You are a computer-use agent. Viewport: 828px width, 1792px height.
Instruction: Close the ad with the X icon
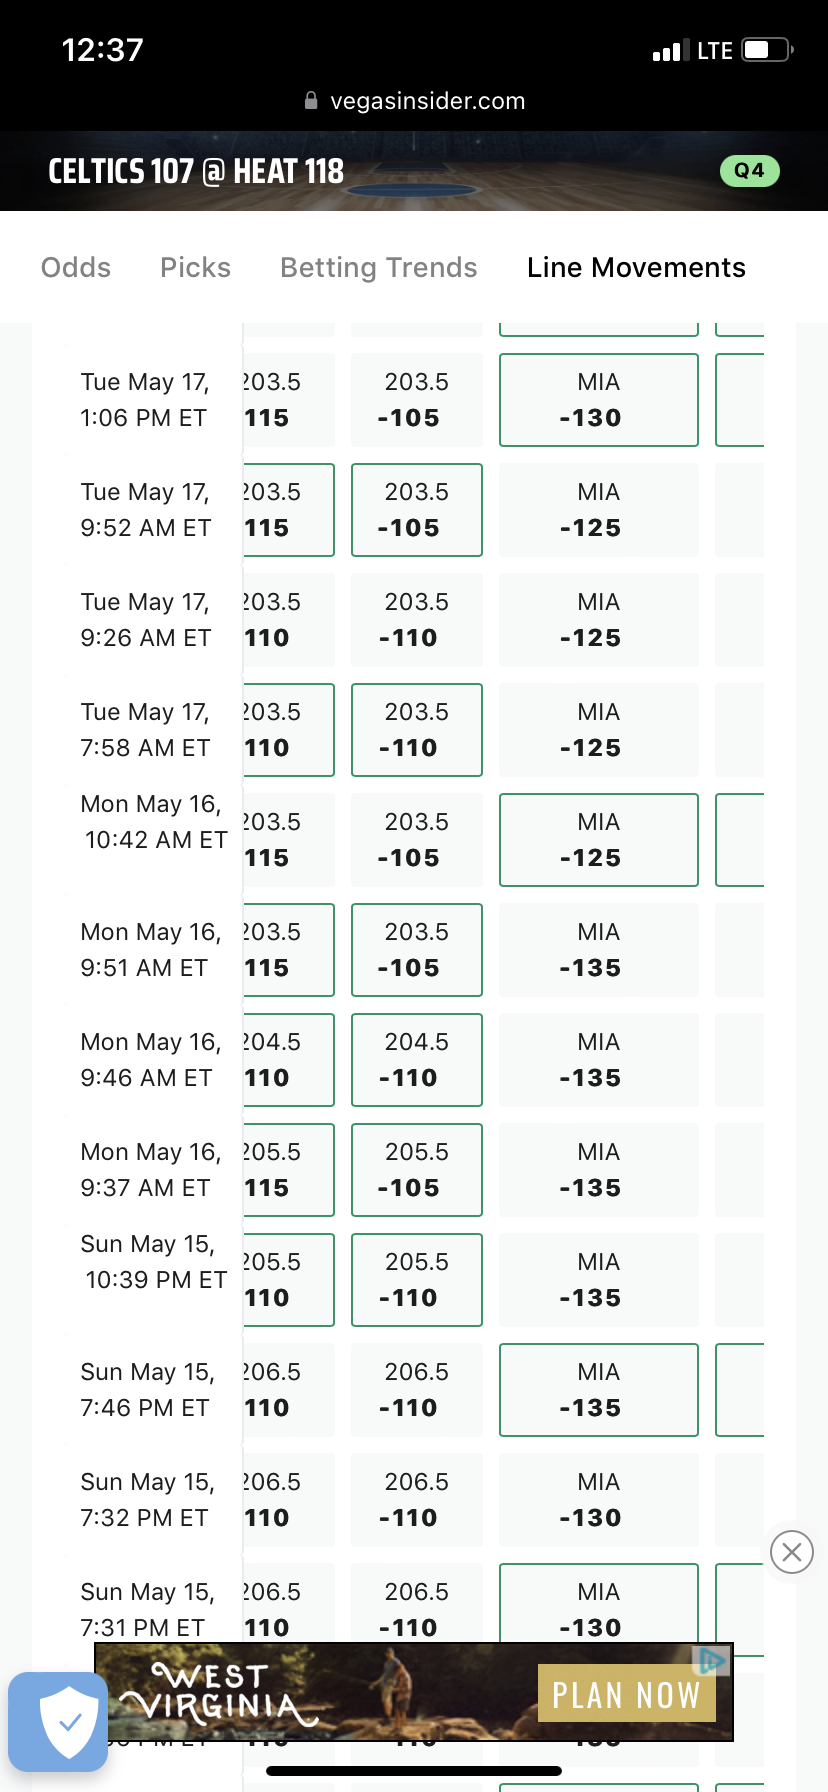(x=791, y=1552)
